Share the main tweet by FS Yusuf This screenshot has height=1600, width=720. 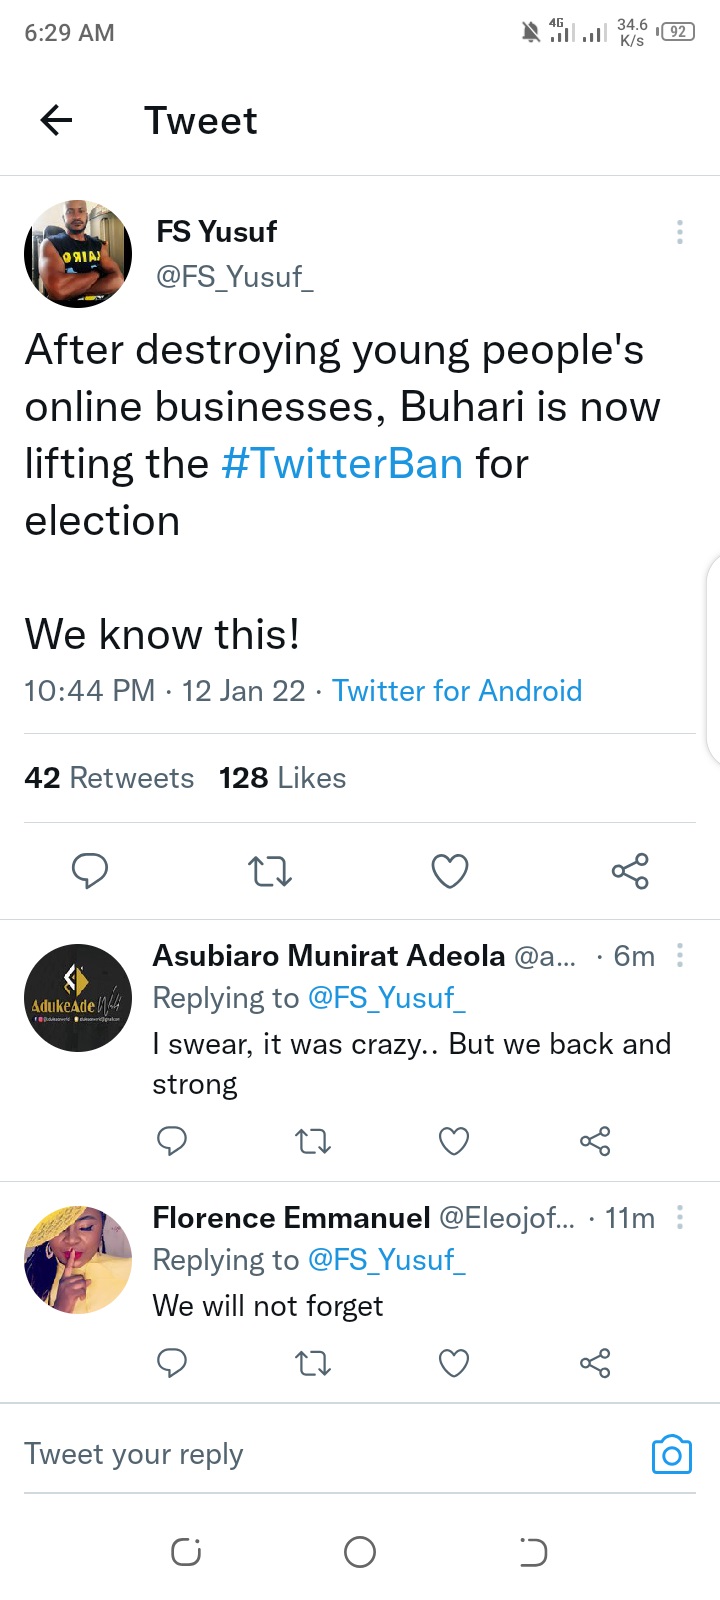pyautogui.click(x=630, y=871)
